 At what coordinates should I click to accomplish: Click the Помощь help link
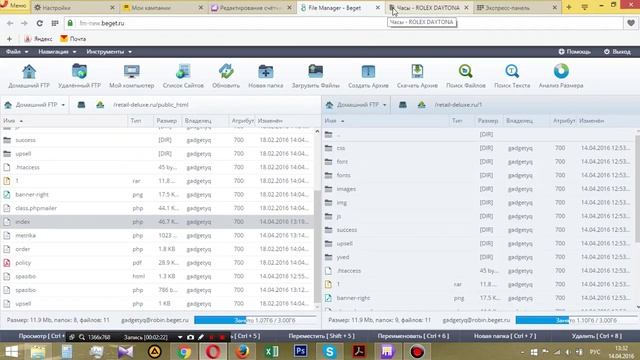[574, 52]
